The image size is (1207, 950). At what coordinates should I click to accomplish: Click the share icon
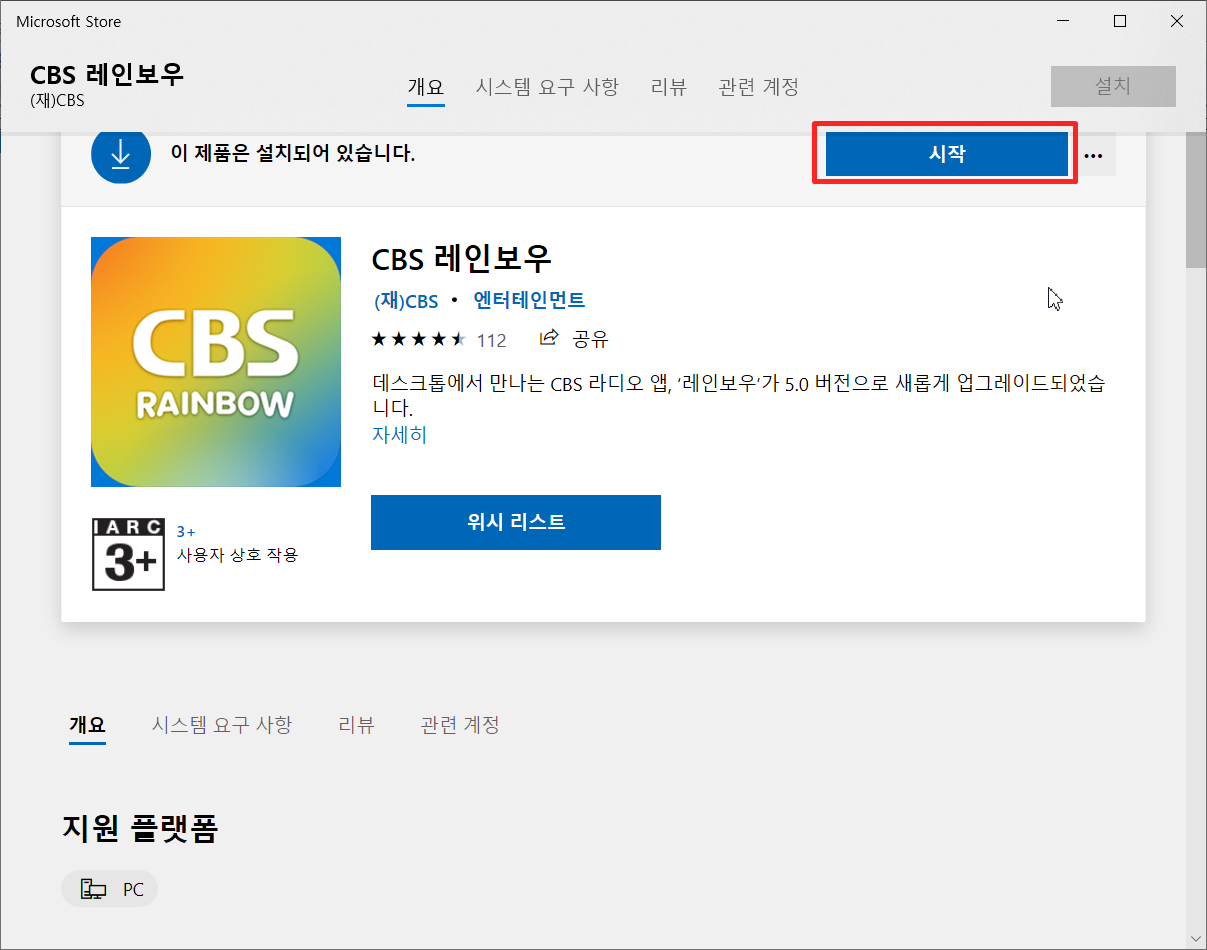point(548,338)
